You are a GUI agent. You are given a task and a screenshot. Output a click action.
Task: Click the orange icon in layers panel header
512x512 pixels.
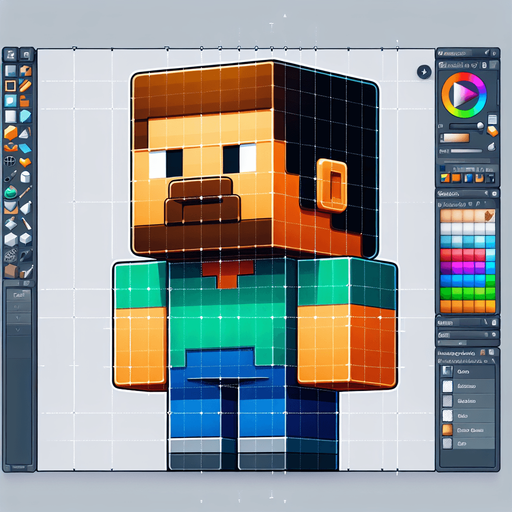(482, 352)
